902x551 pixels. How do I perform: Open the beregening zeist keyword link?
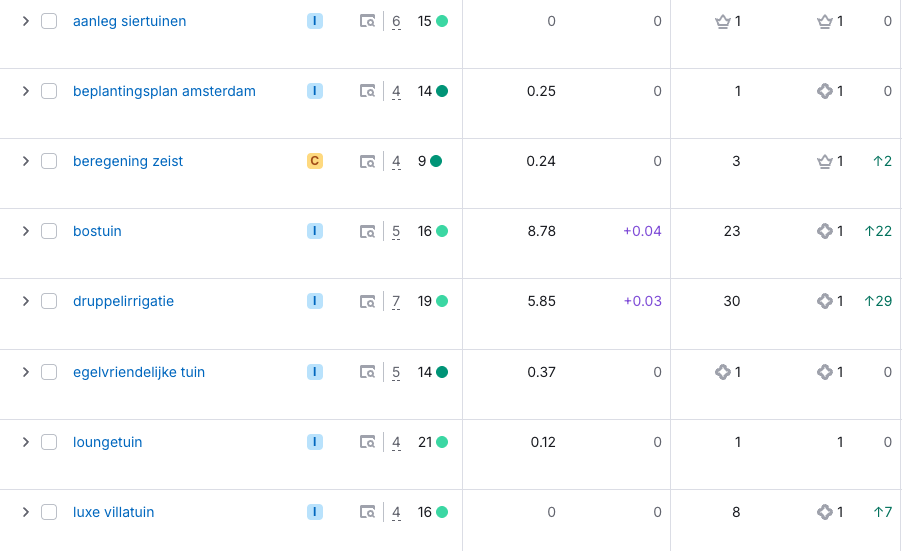(x=128, y=161)
